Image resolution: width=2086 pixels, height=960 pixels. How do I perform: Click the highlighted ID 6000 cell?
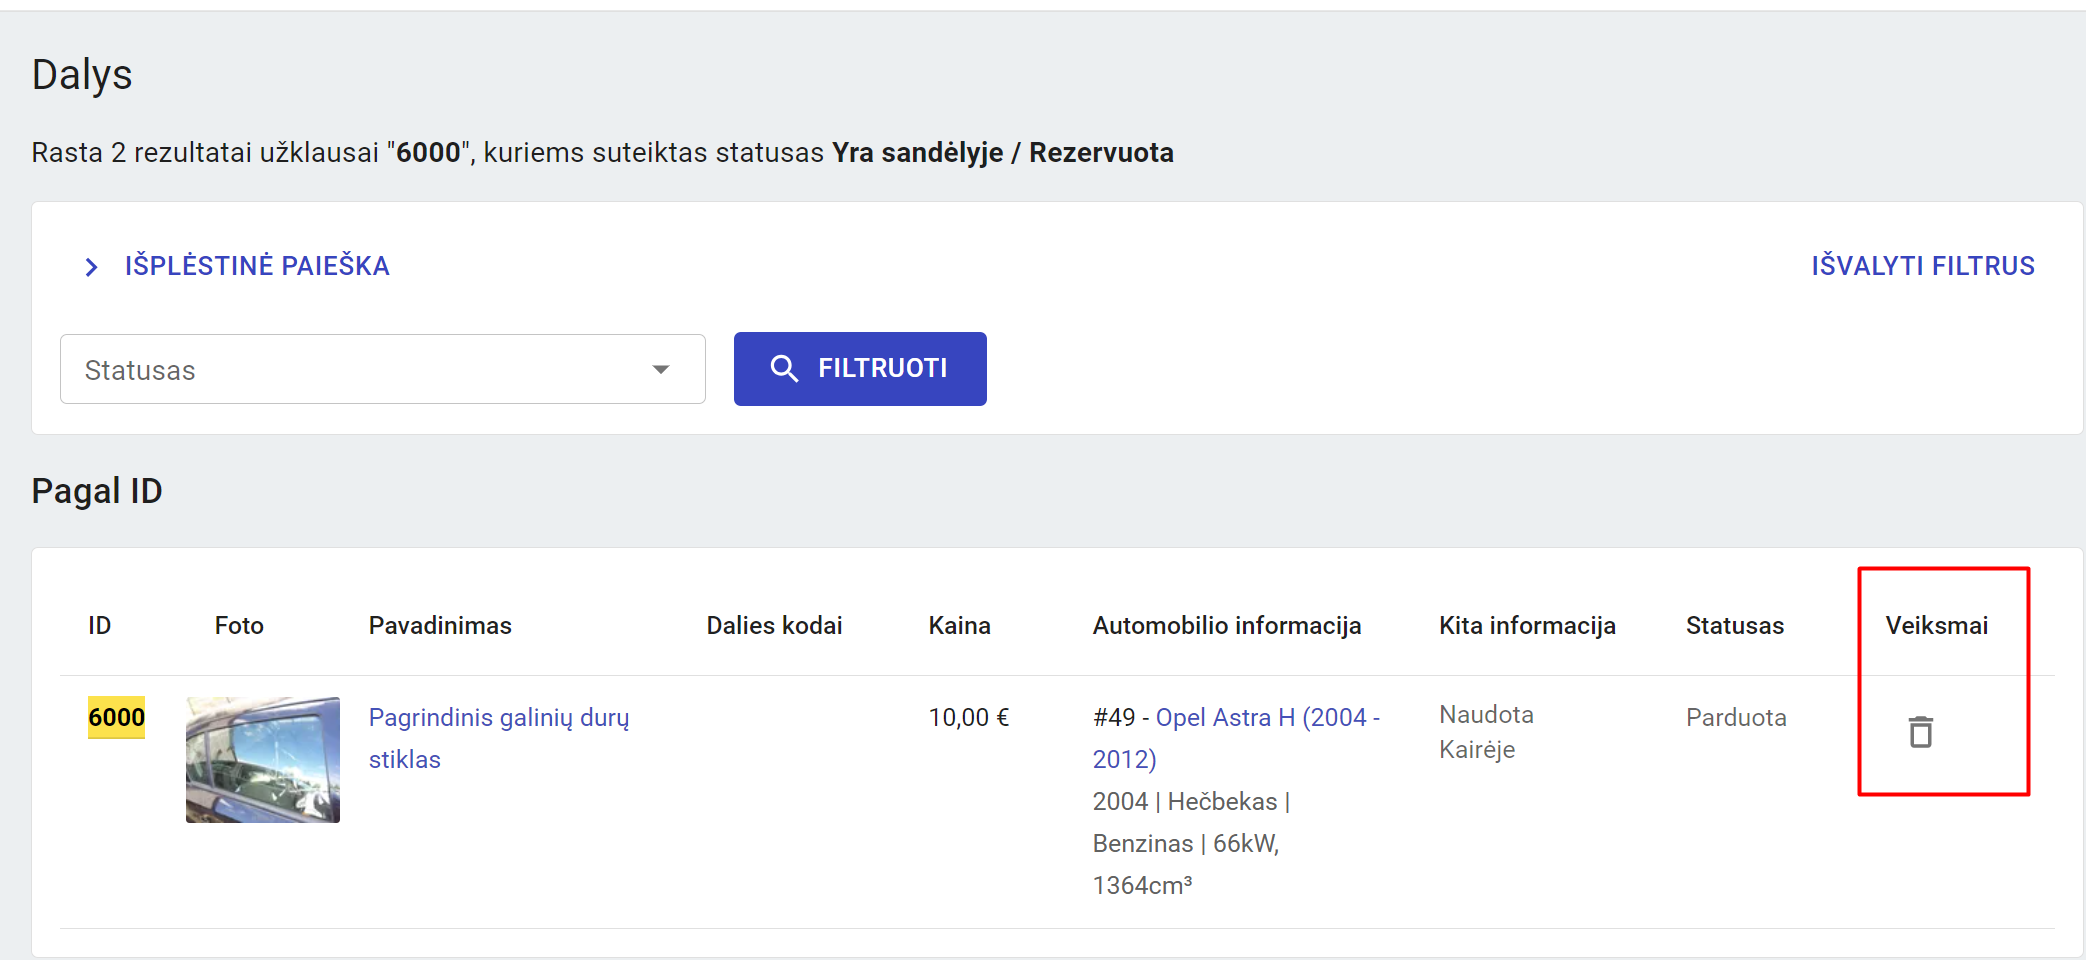click(116, 717)
